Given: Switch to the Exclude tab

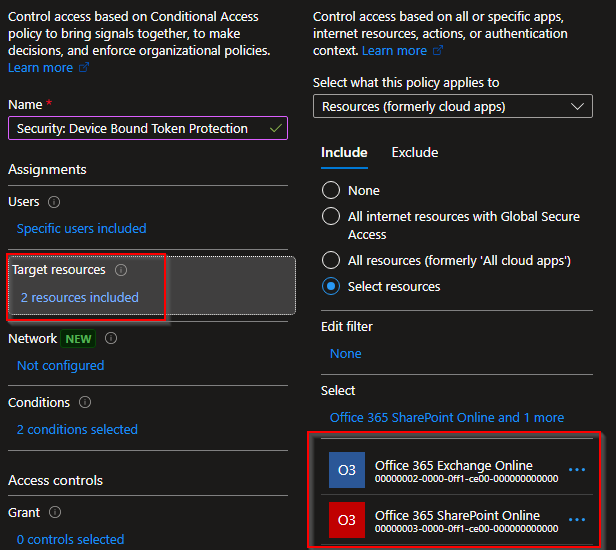Looking at the screenshot, I should click(414, 153).
